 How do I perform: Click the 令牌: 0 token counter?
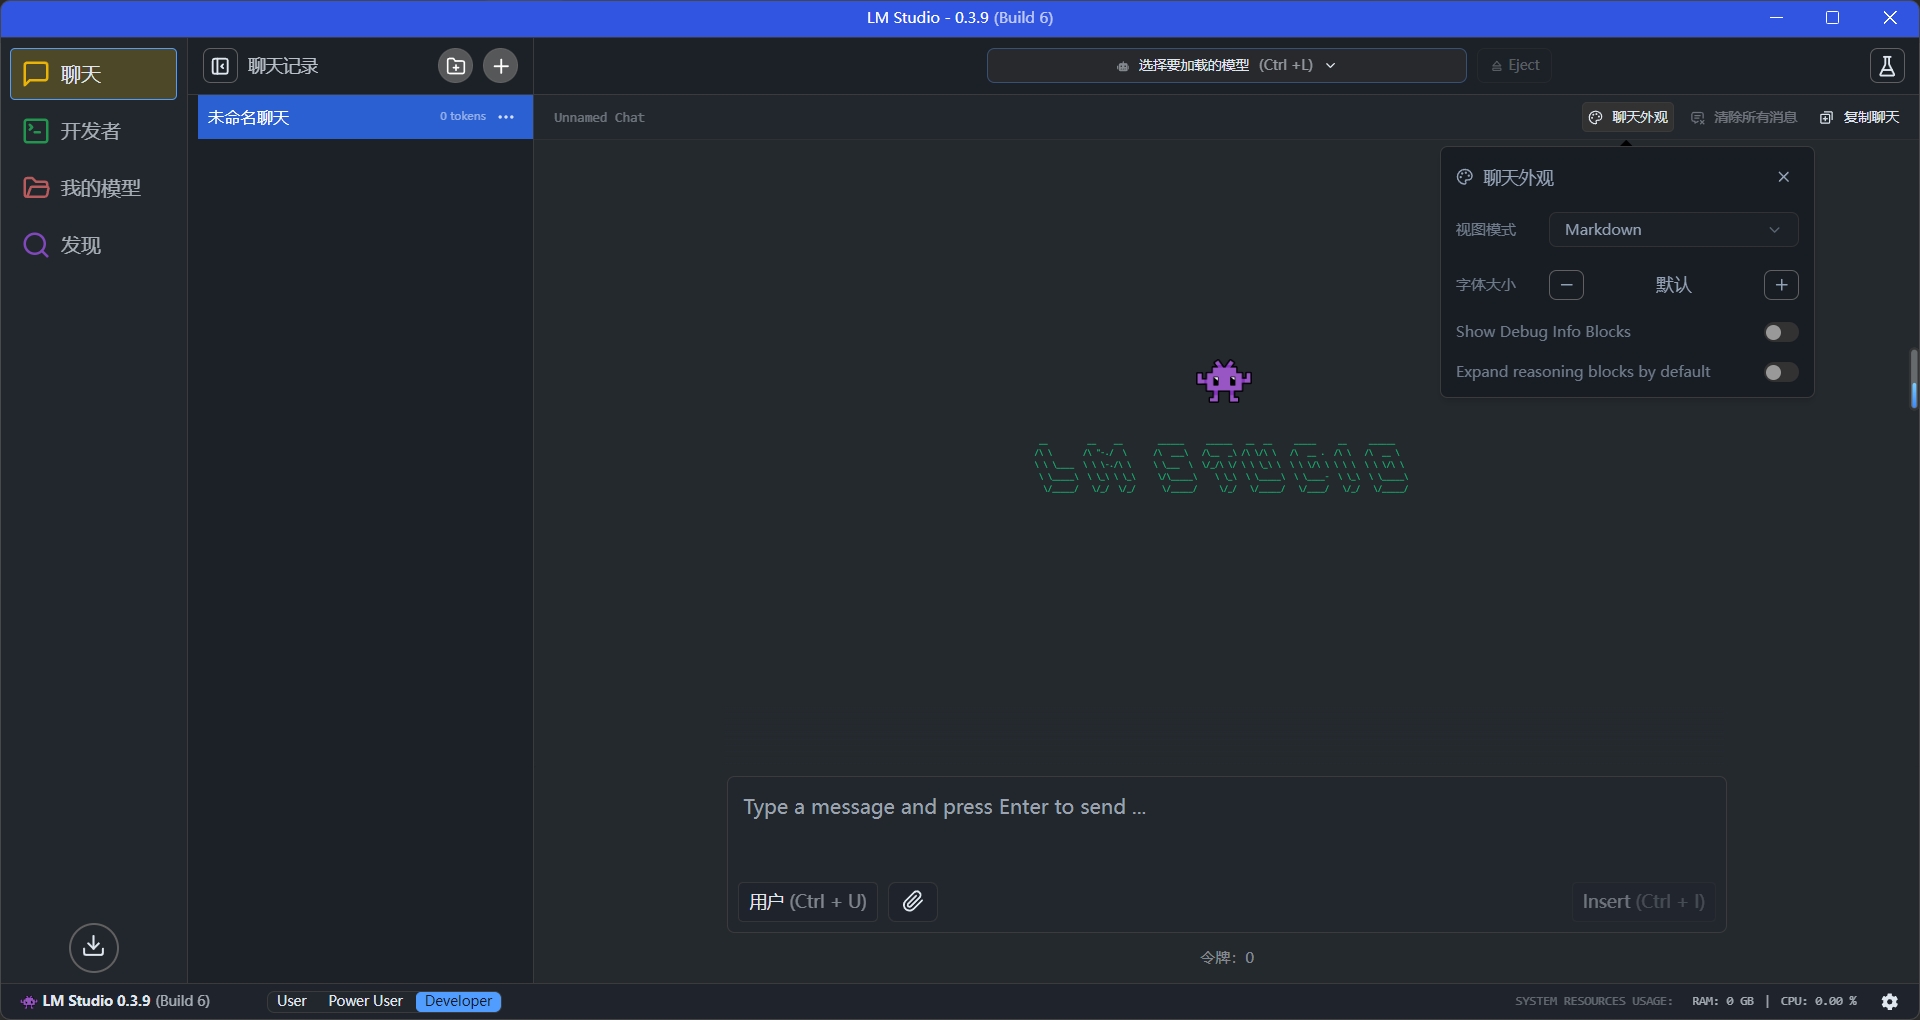[1227, 957]
